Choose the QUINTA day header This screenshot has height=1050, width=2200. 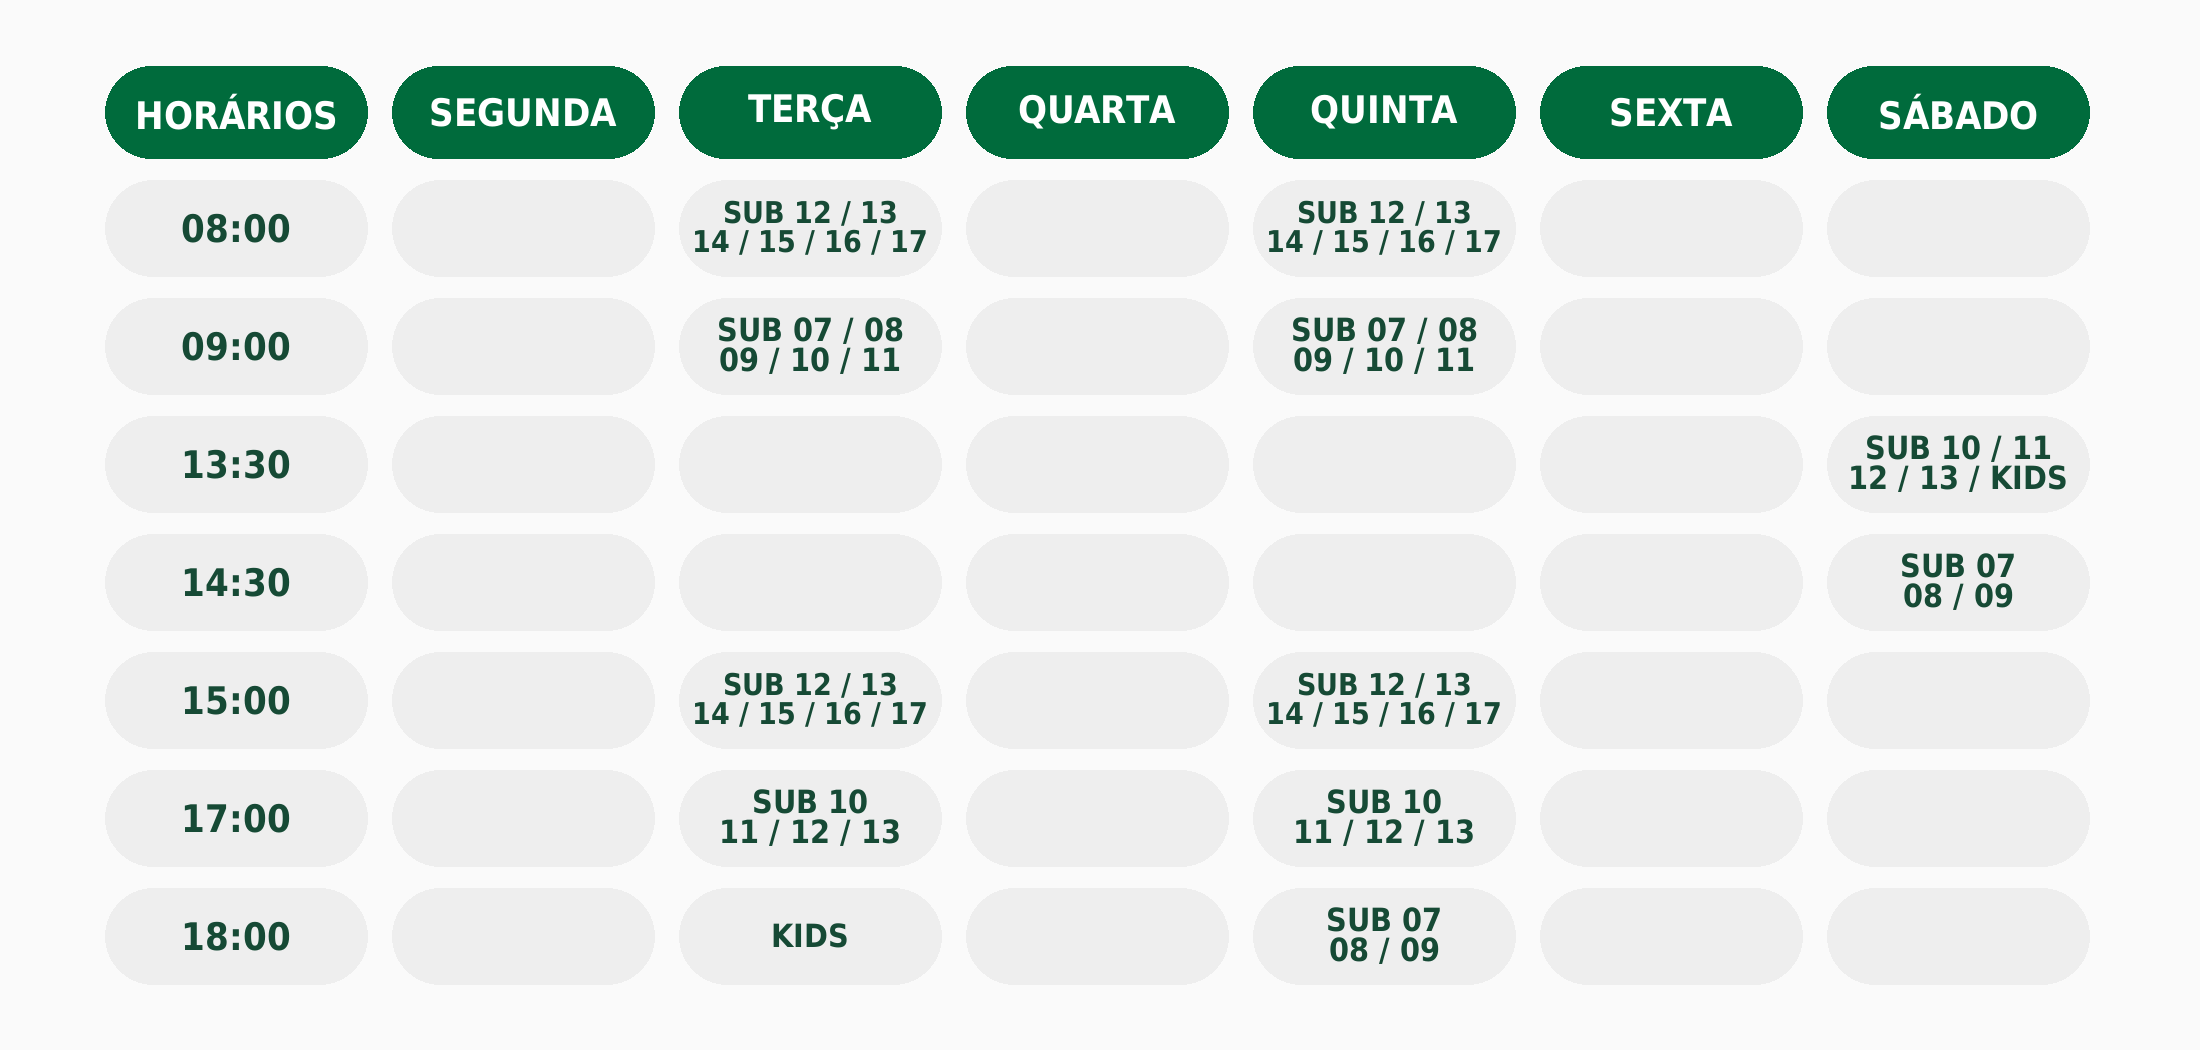pos(1384,113)
